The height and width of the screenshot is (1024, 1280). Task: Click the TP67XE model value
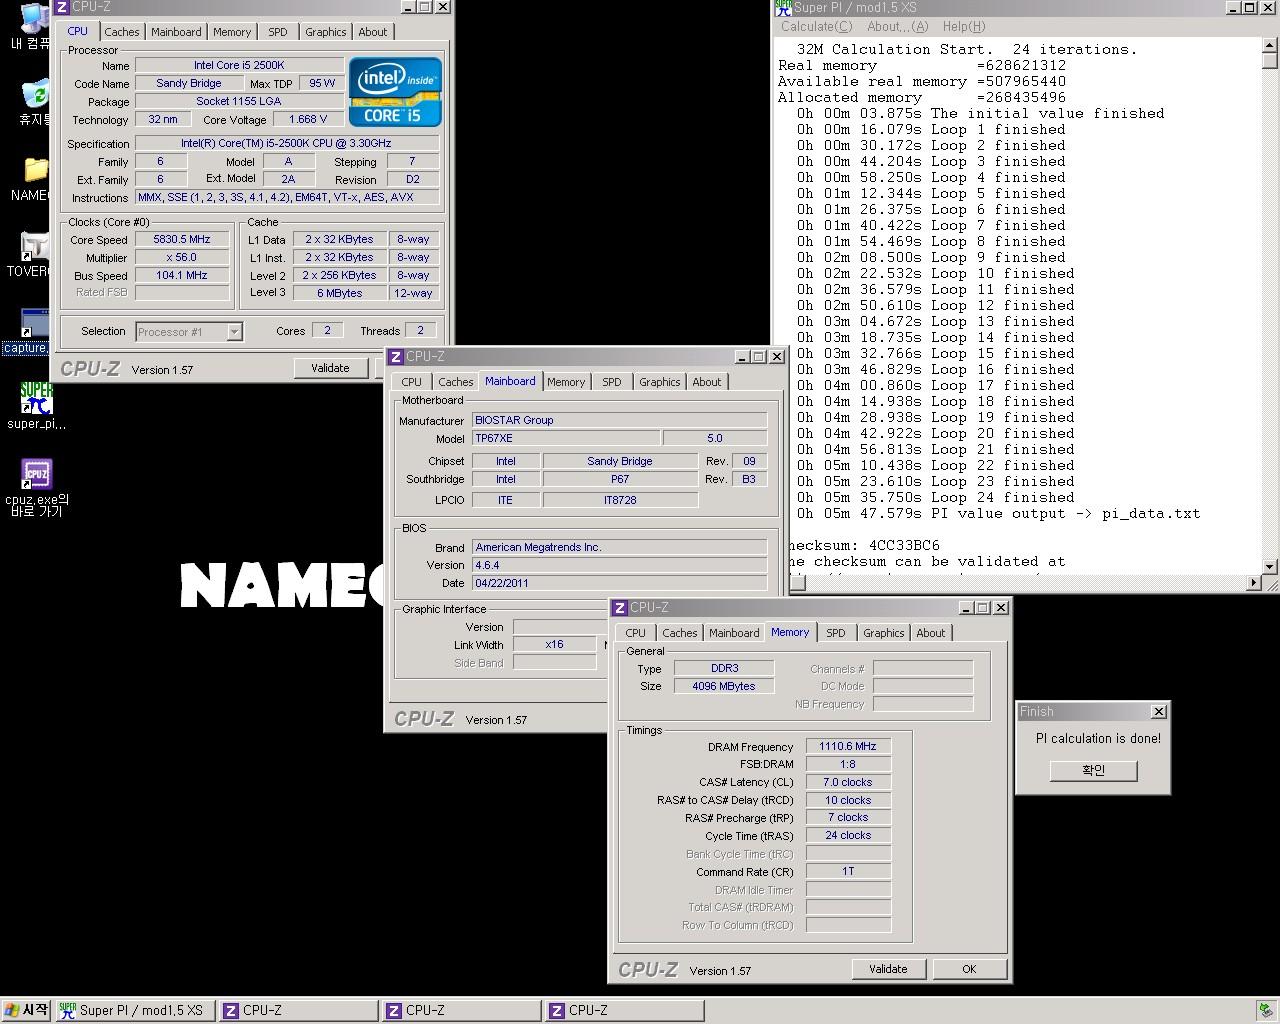566,438
